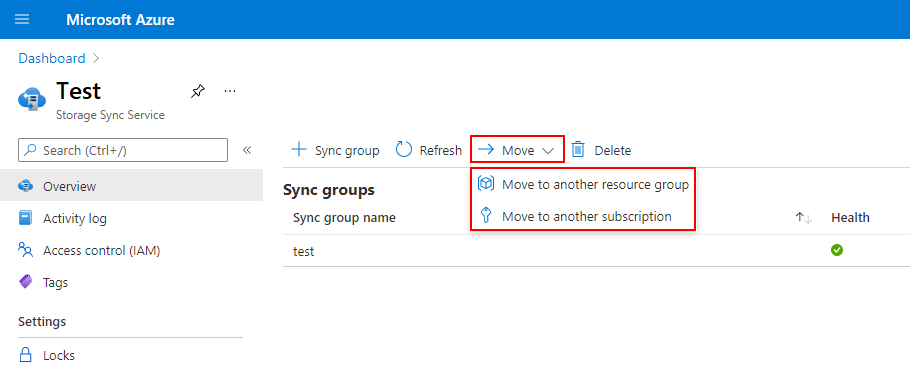
Task: Choose Move to another subscription
Action: (x=583, y=216)
